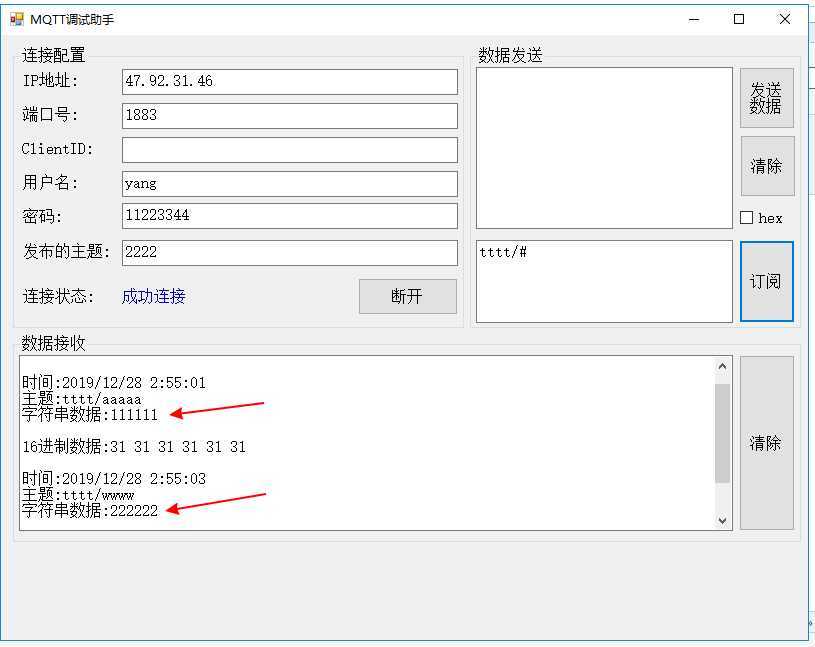Click the 数据接收 group label
Viewport: 815px width, 647px height.
tap(53, 342)
